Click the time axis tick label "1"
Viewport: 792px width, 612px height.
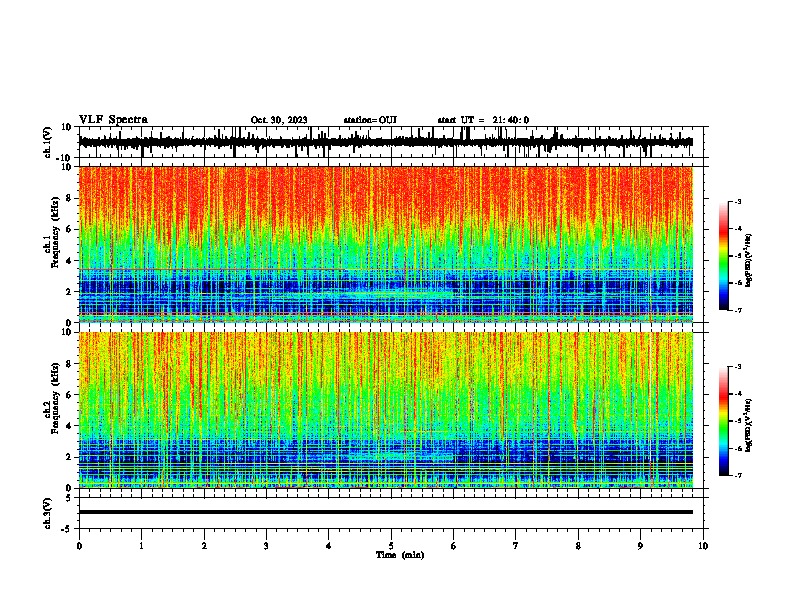point(141,546)
